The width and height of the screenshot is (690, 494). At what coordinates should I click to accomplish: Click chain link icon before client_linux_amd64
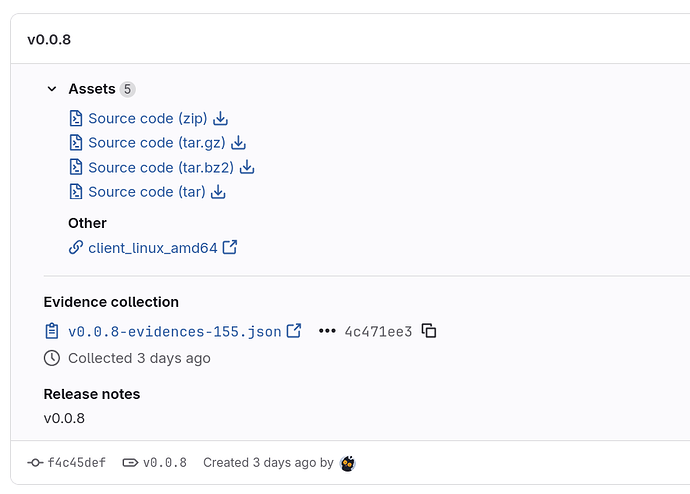[76, 247]
